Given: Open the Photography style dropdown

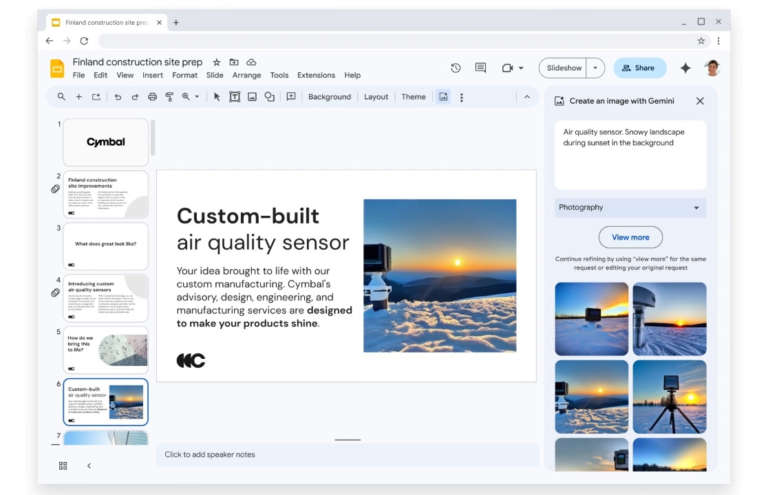Looking at the screenshot, I should pyautogui.click(x=630, y=208).
